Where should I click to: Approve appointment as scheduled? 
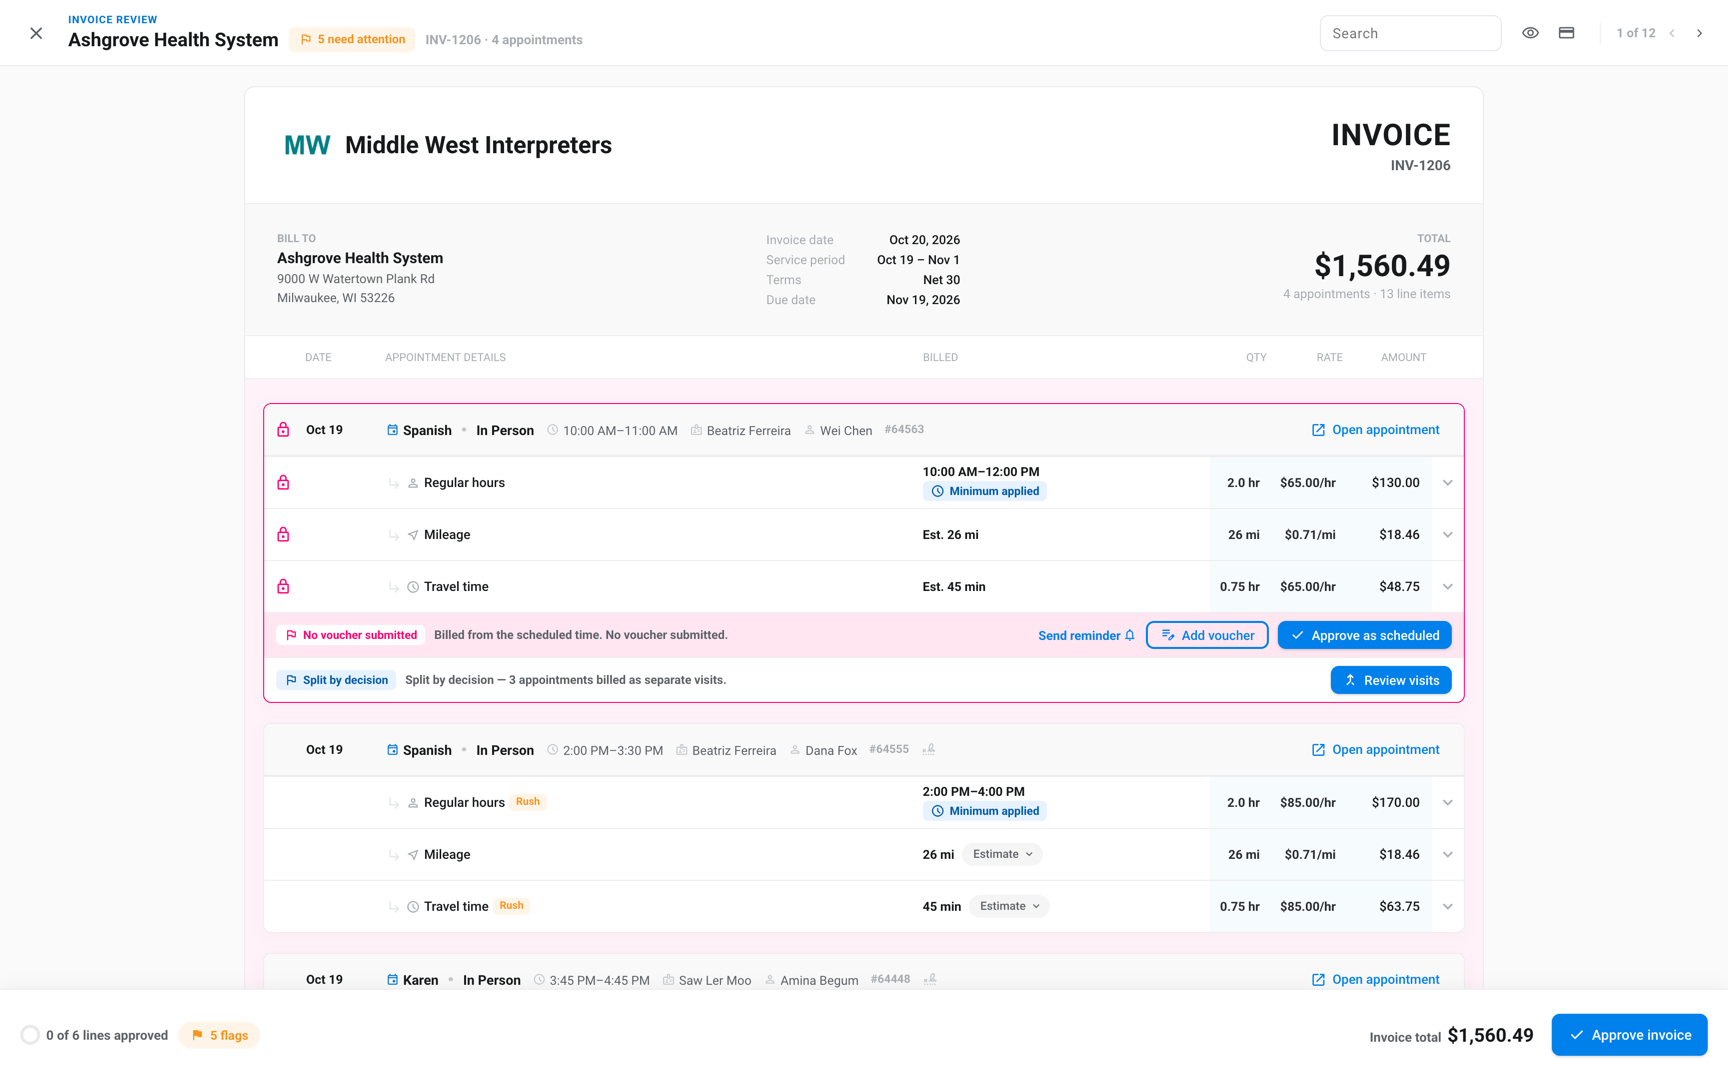[1364, 635]
